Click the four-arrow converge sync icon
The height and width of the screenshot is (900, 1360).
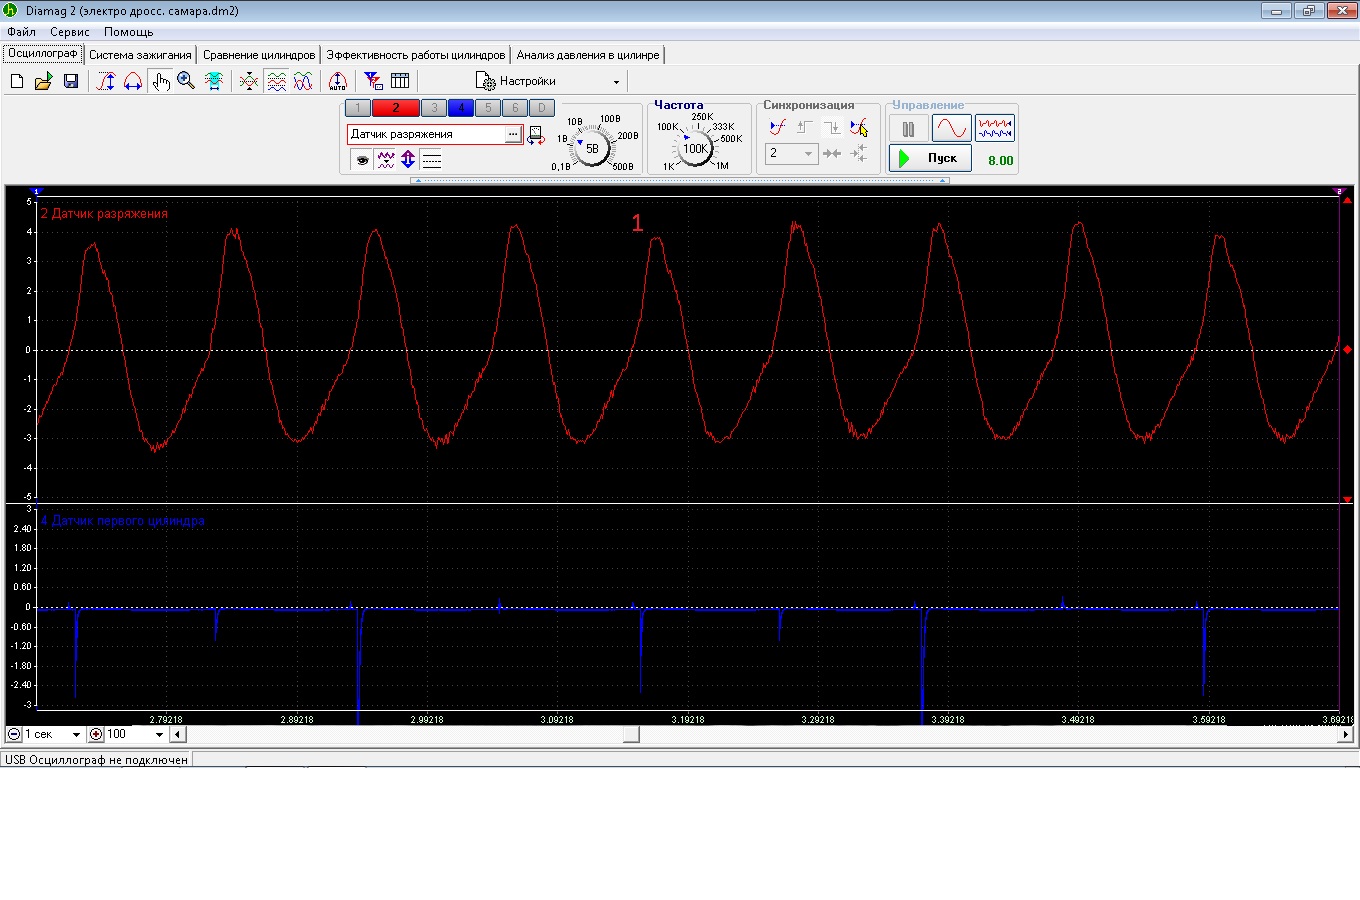[859, 153]
